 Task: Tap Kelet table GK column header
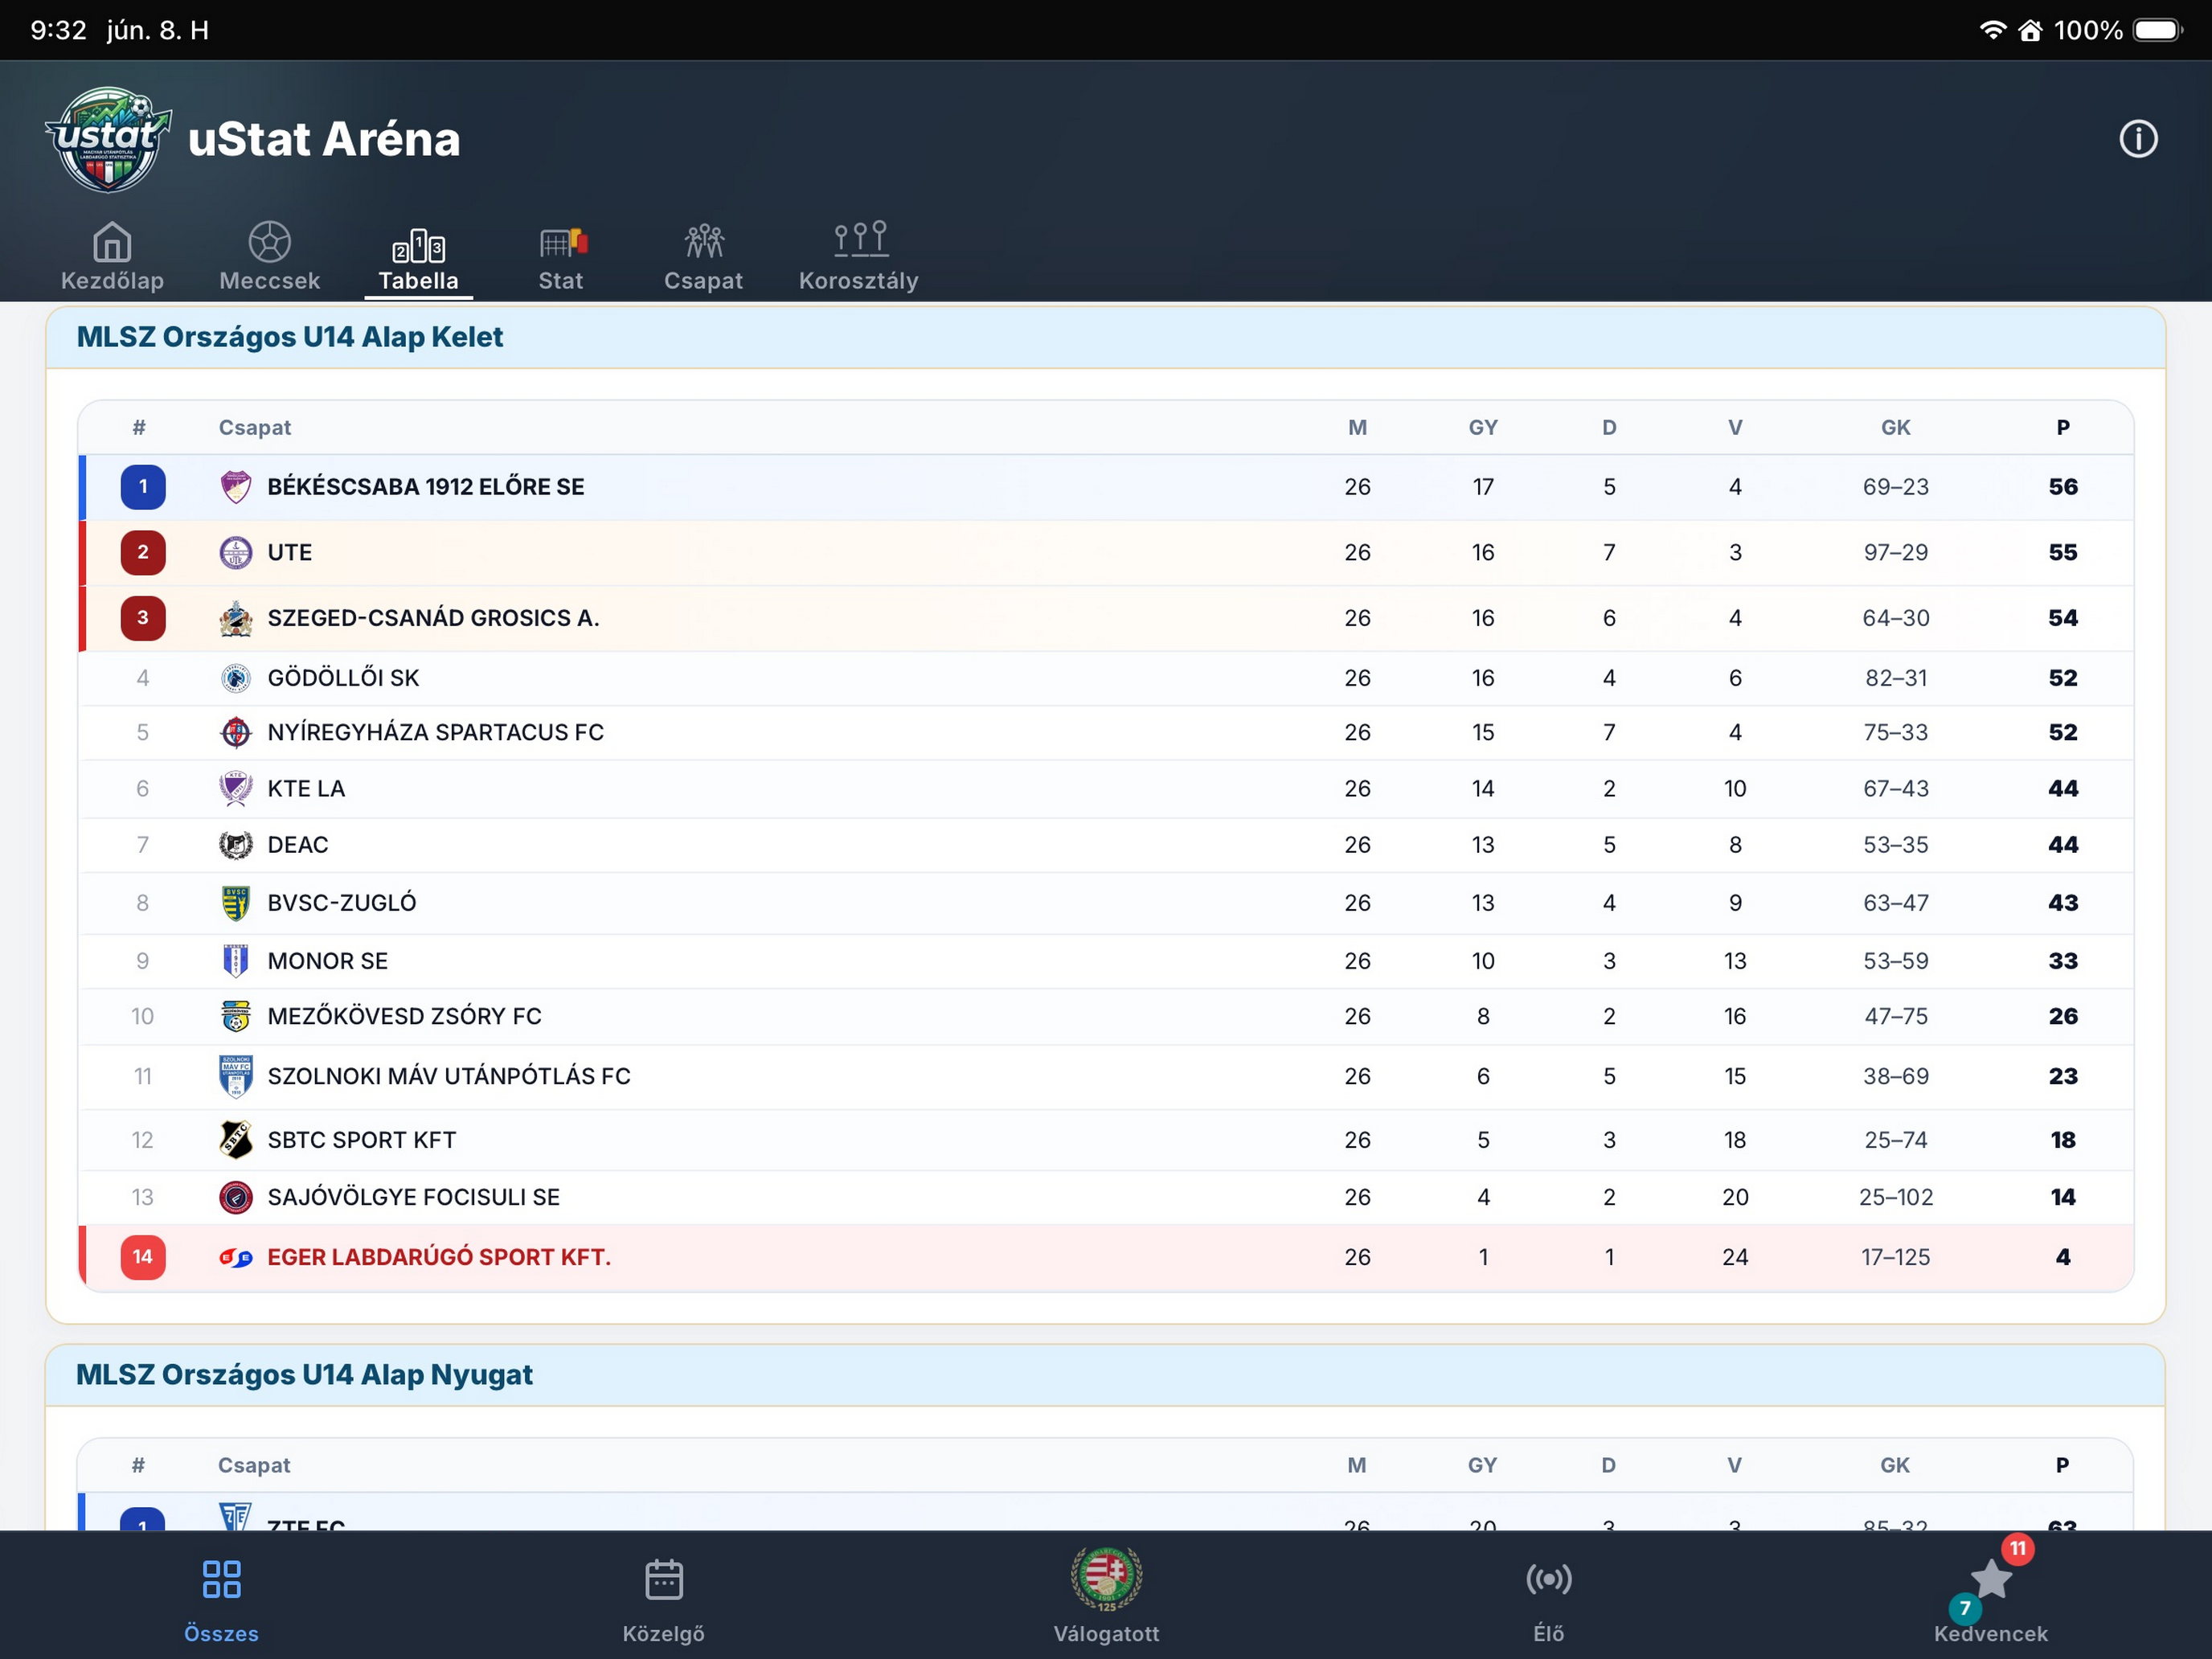click(1896, 427)
